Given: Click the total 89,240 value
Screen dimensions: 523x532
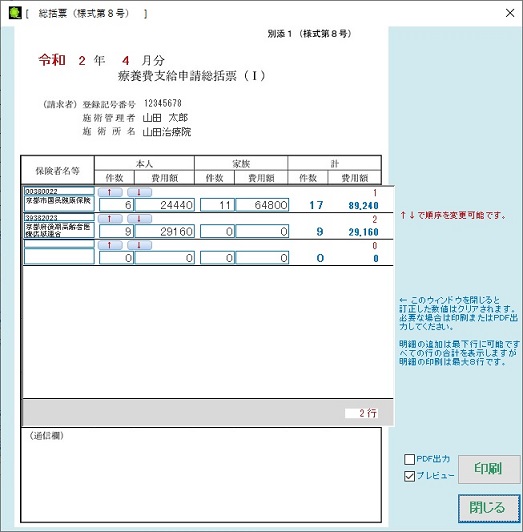Looking at the screenshot, I should click(363, 206).
